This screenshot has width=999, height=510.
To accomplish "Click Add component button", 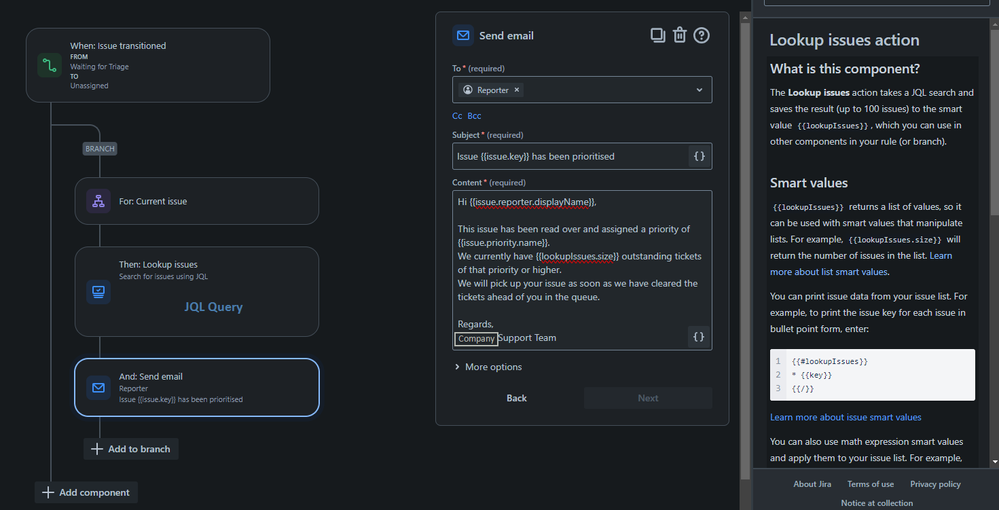I will (86, 492).
